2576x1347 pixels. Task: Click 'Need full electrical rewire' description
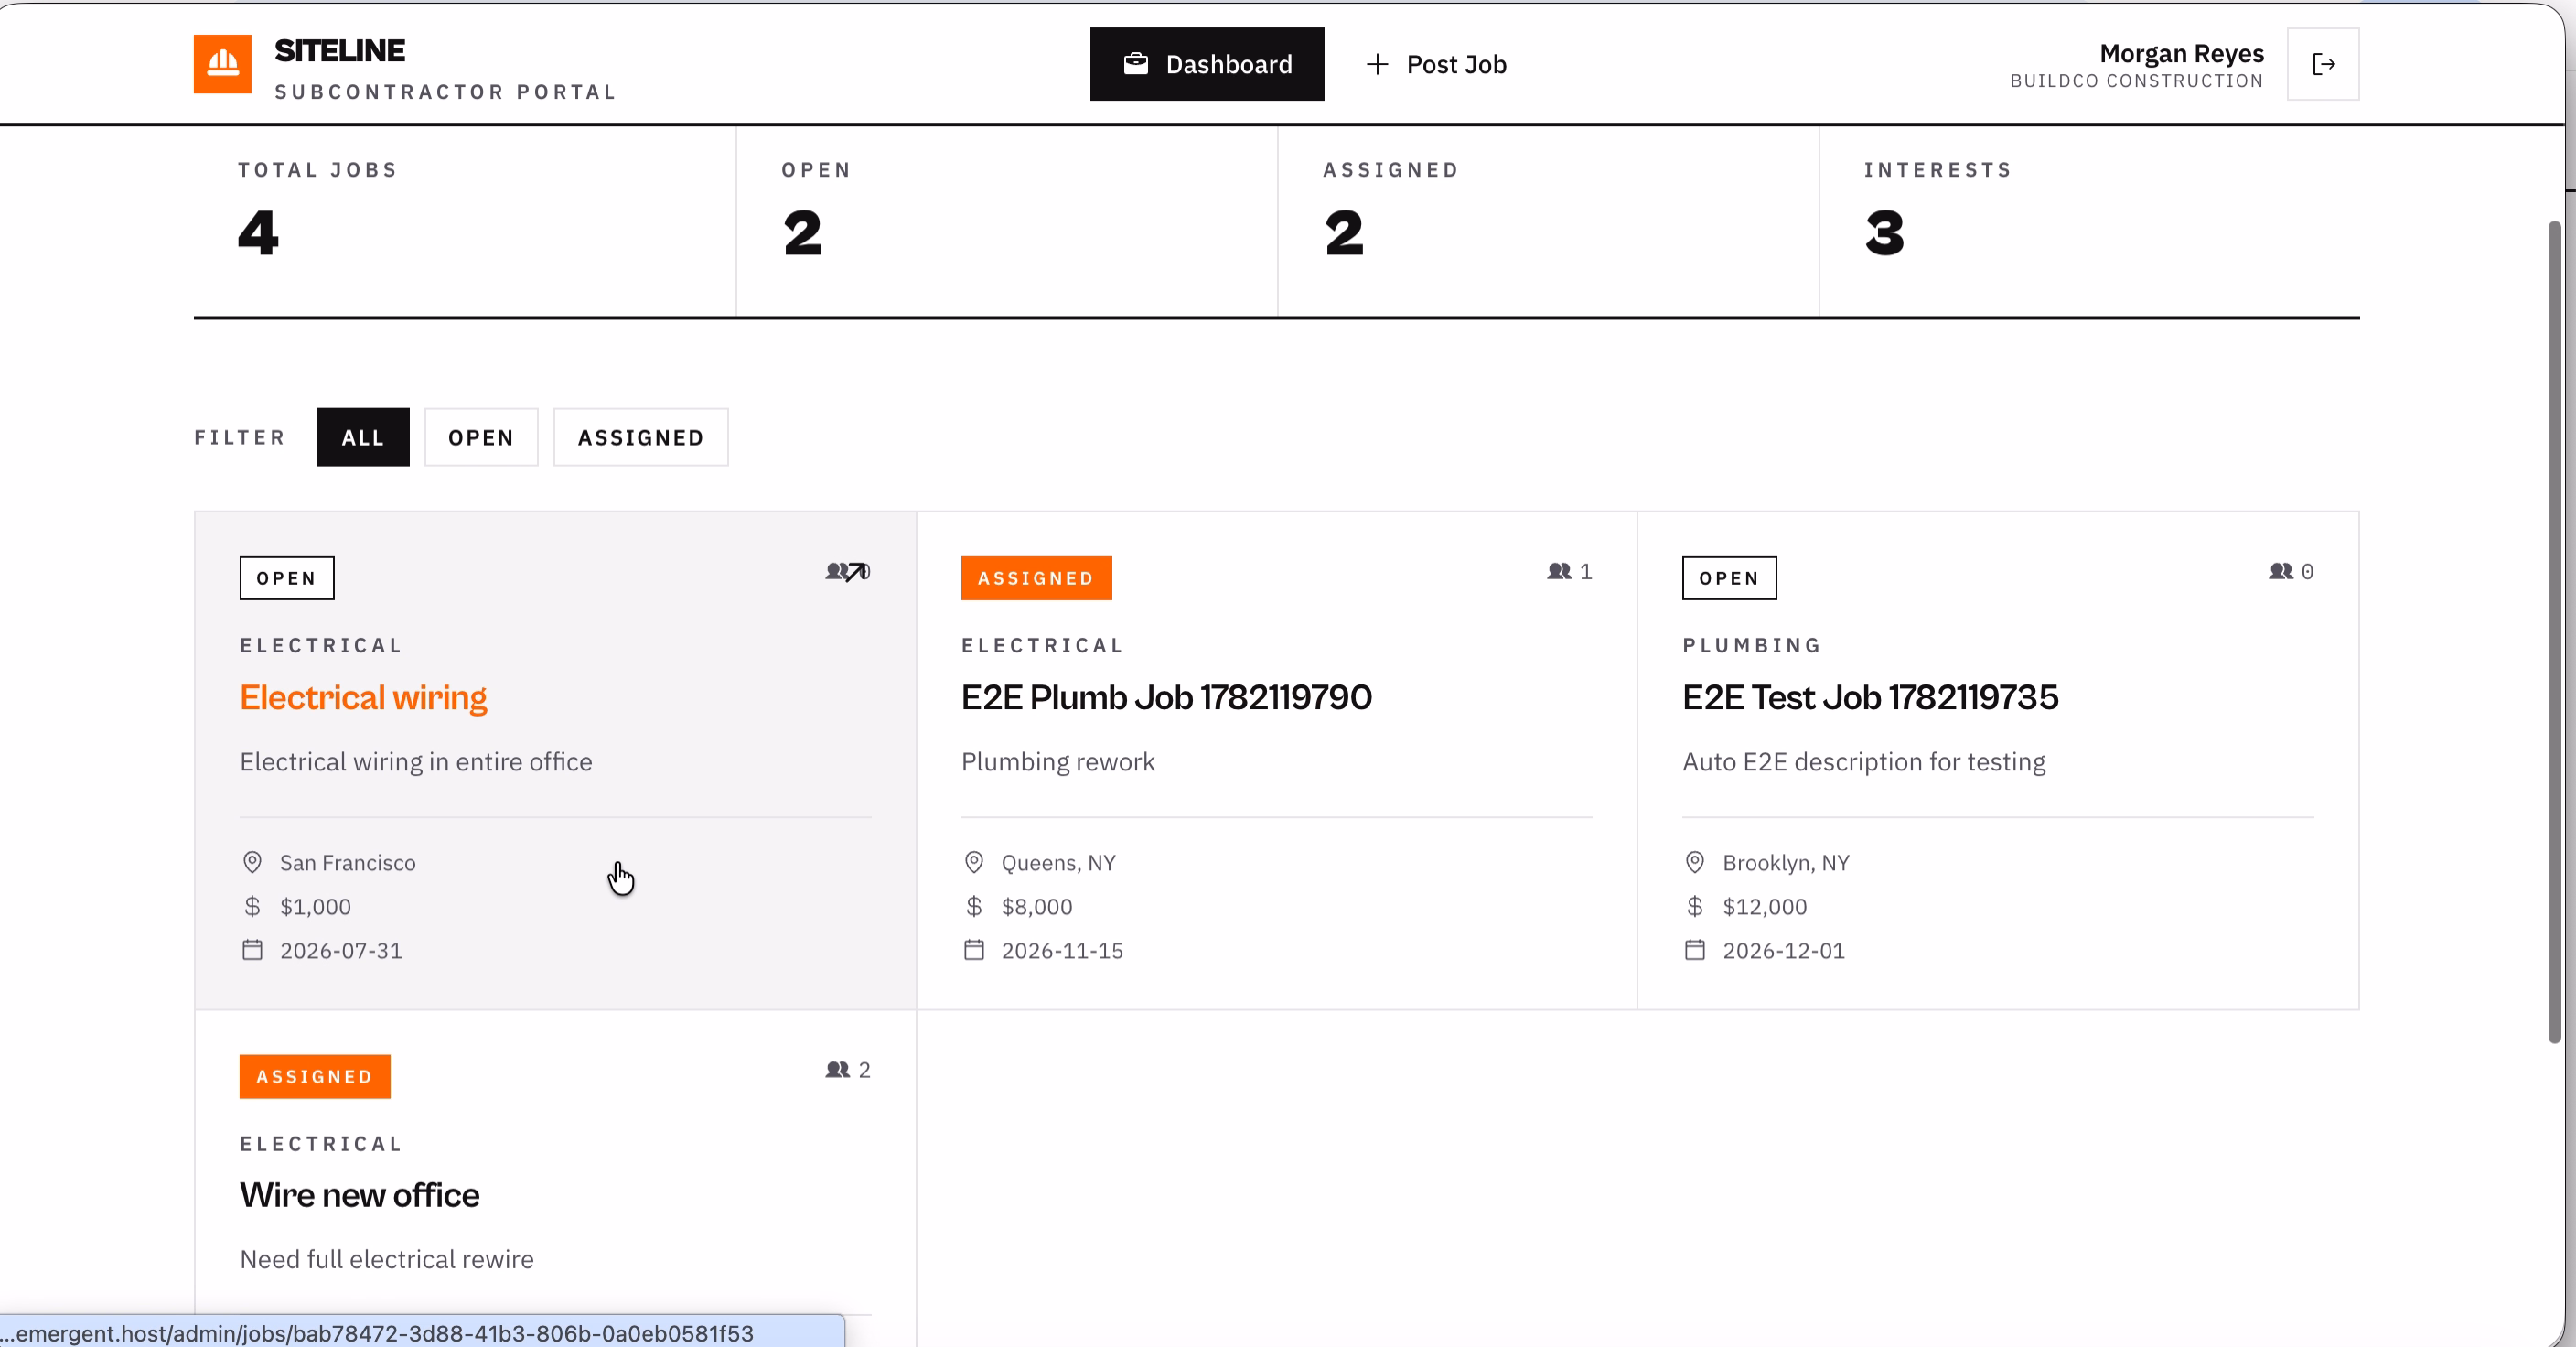pos(387,1259)
